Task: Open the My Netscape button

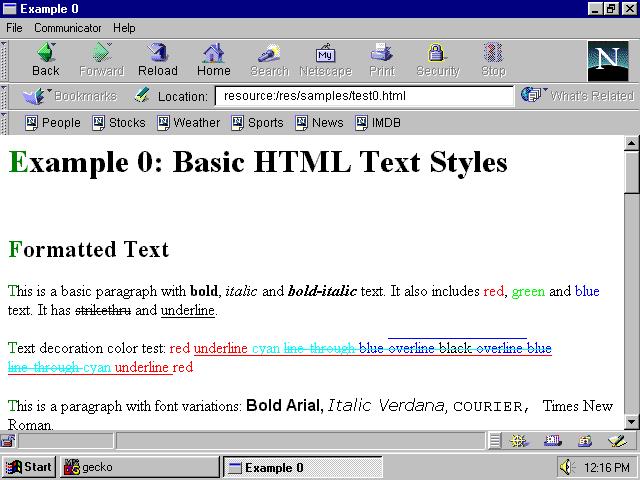Action: (x=325, y=60)
